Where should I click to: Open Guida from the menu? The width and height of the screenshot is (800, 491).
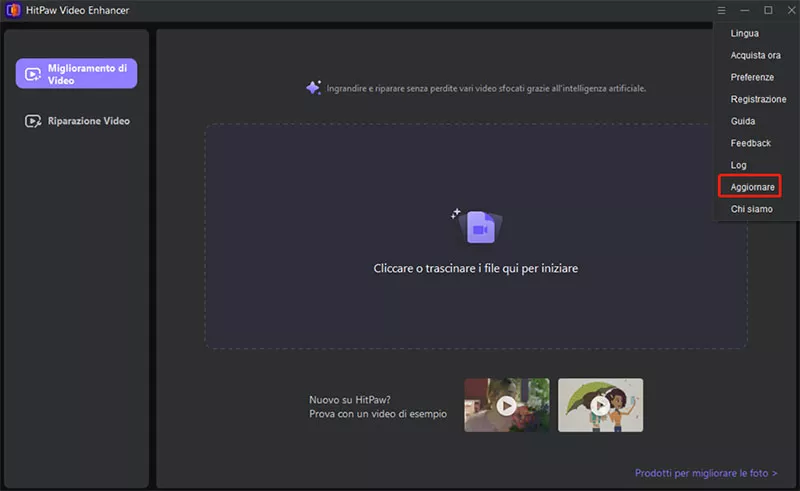point(742,121)
